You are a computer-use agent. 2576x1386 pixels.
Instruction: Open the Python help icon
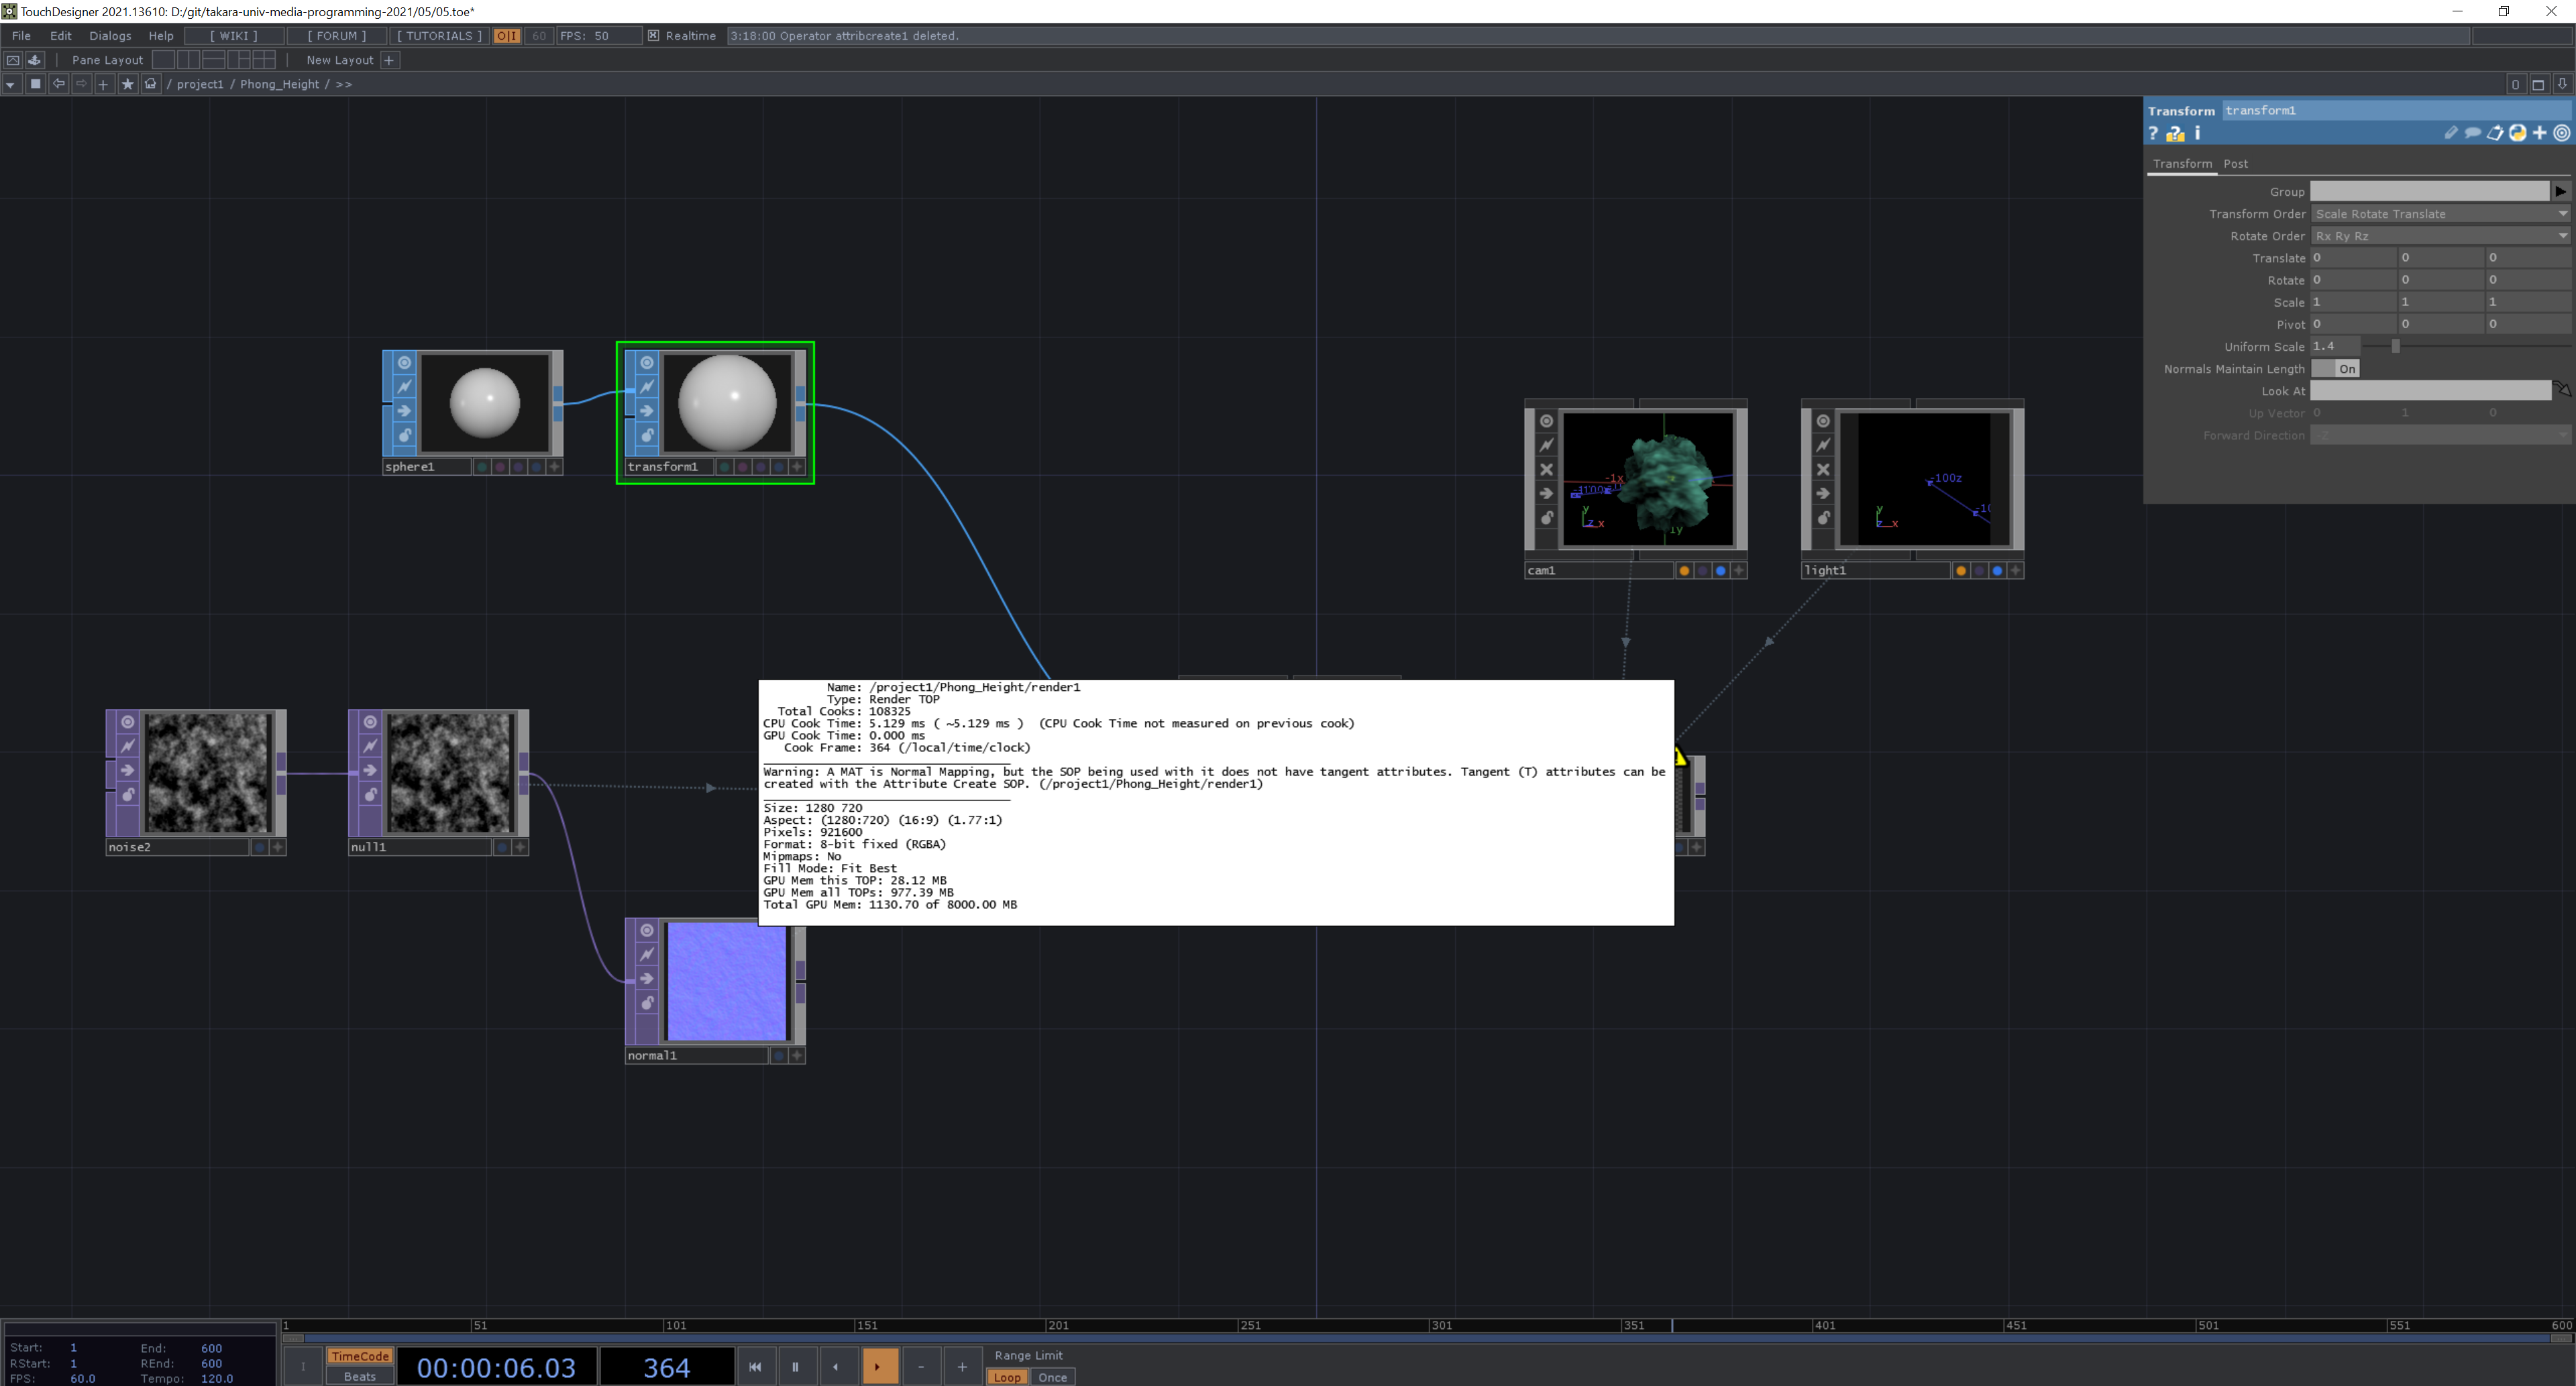click(x=2175, y=133)
